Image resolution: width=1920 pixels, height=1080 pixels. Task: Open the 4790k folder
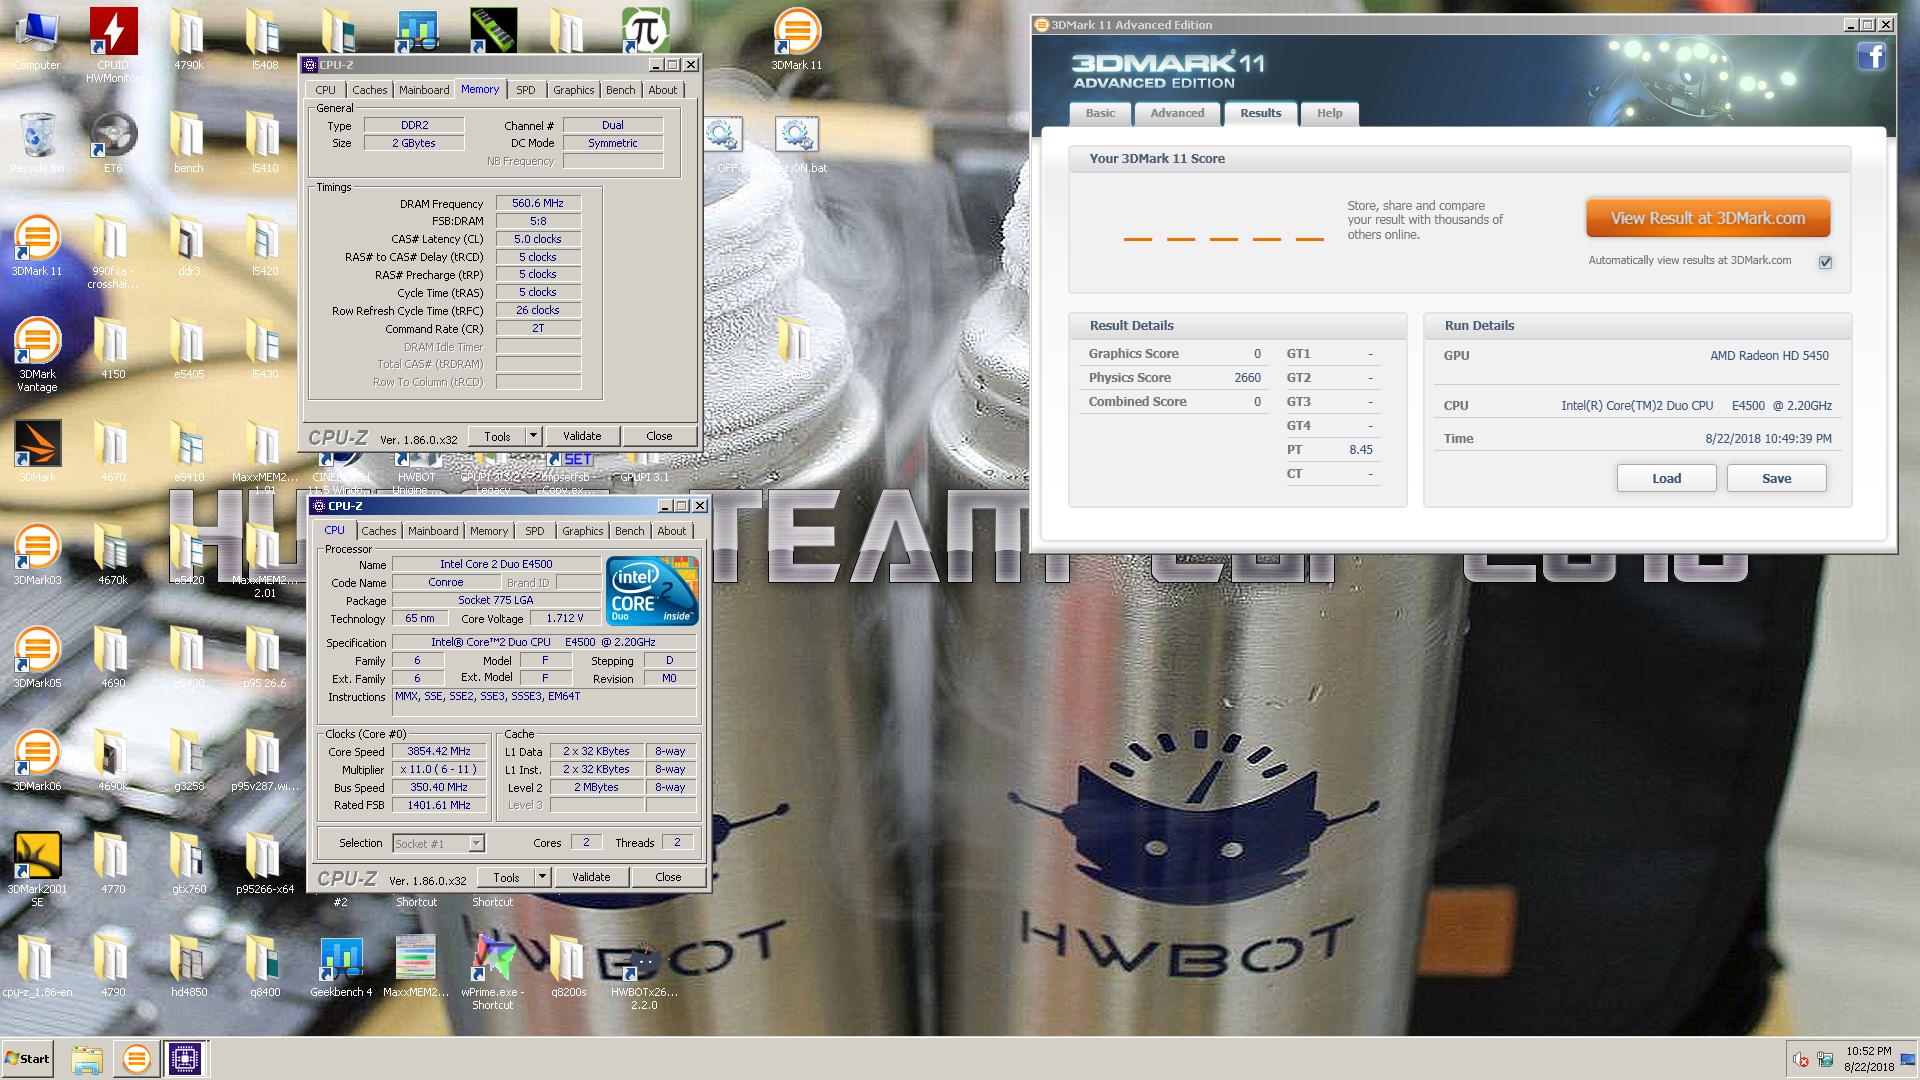point(189,40)
